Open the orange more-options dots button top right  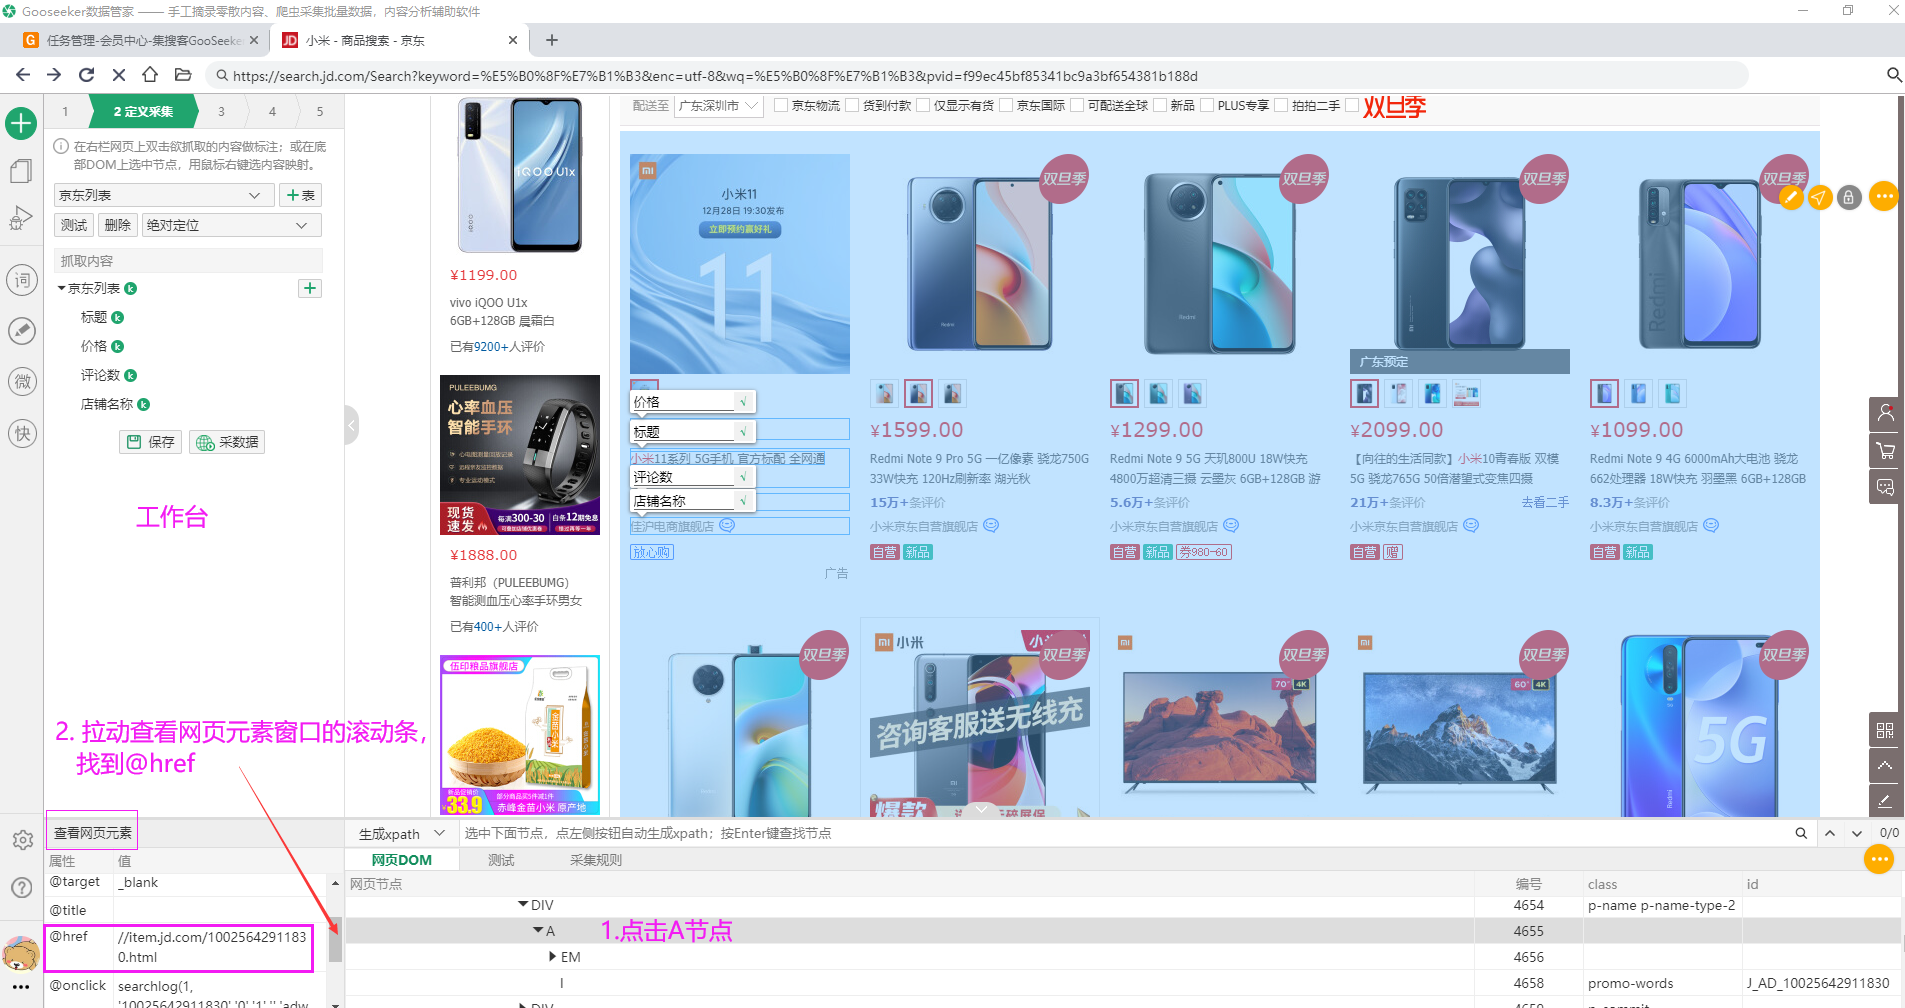click(1884, 196)
